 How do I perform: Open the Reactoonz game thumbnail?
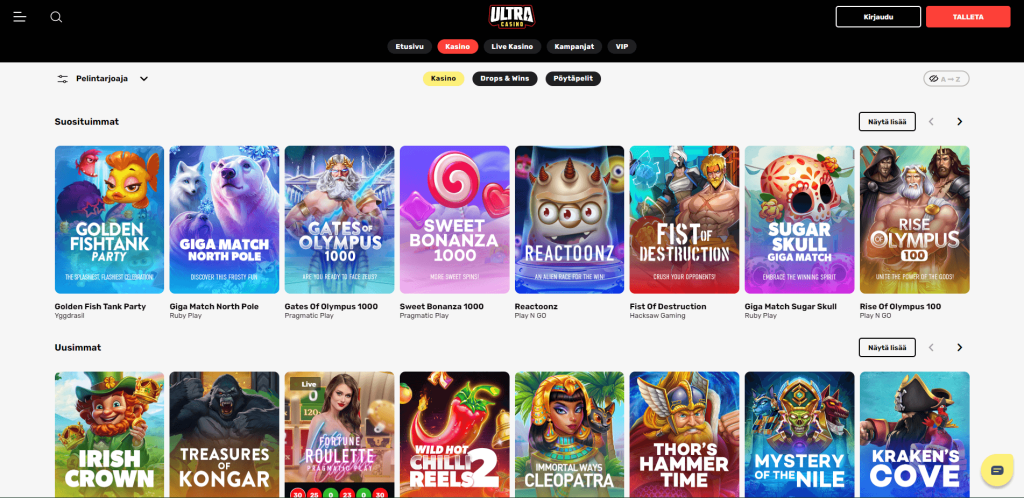[569, 220]
